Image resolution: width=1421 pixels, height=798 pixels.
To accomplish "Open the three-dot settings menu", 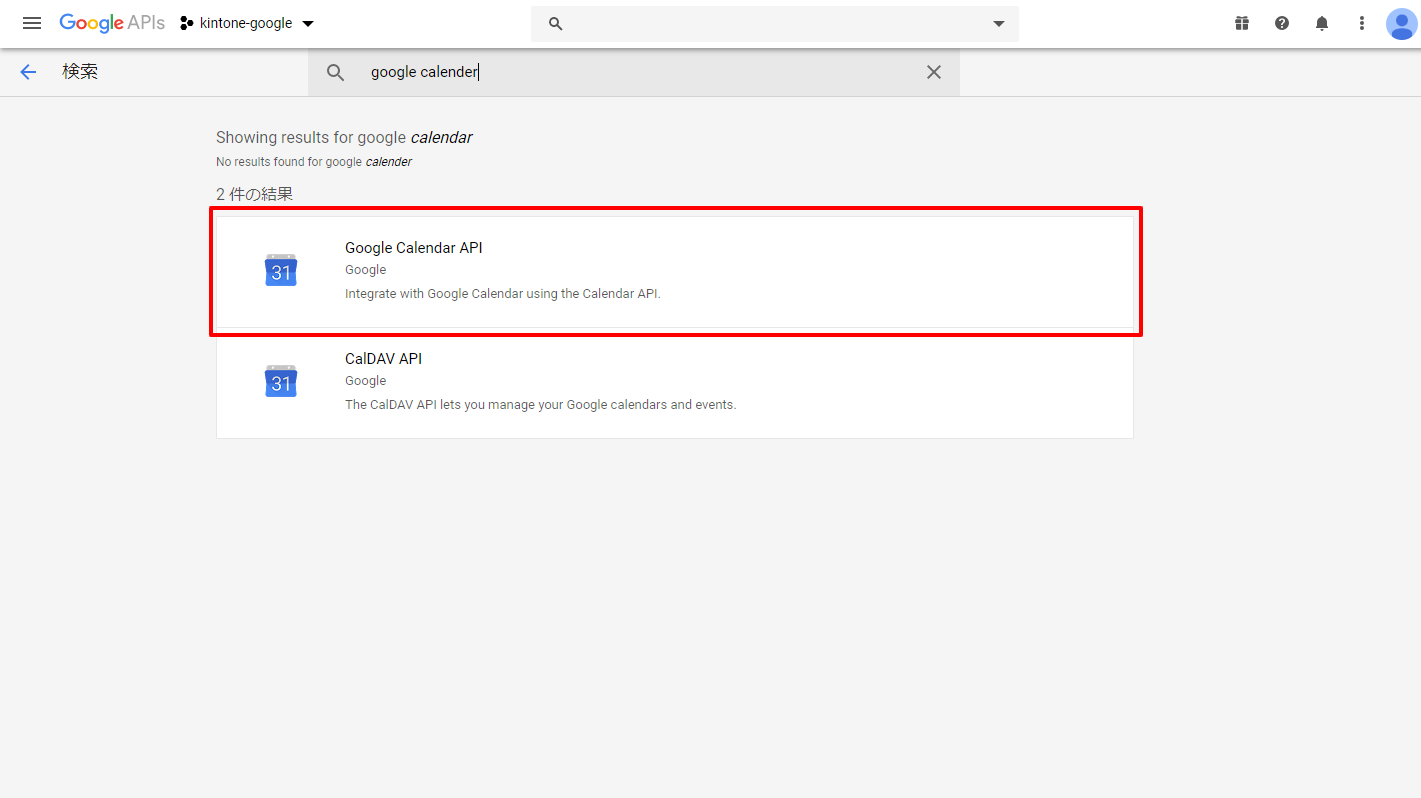I will point(1362,23).
